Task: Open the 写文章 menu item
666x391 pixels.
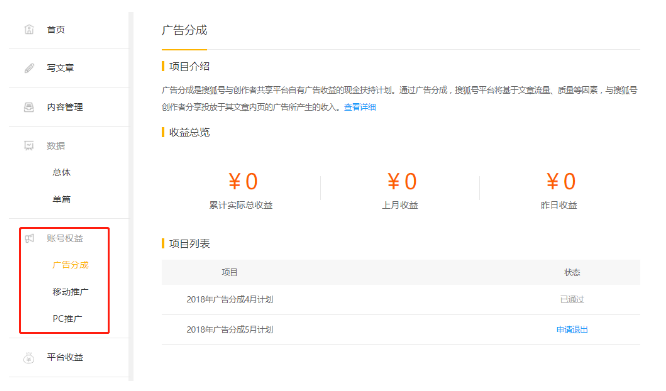Action: click(x=60, y=68)
